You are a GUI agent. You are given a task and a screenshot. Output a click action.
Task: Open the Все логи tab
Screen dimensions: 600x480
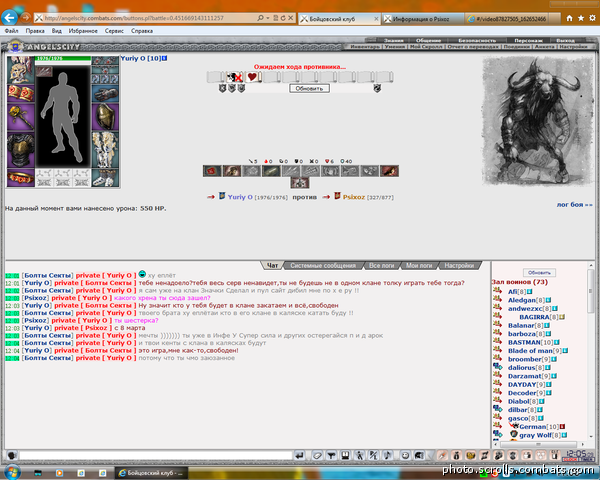point(382,265)
